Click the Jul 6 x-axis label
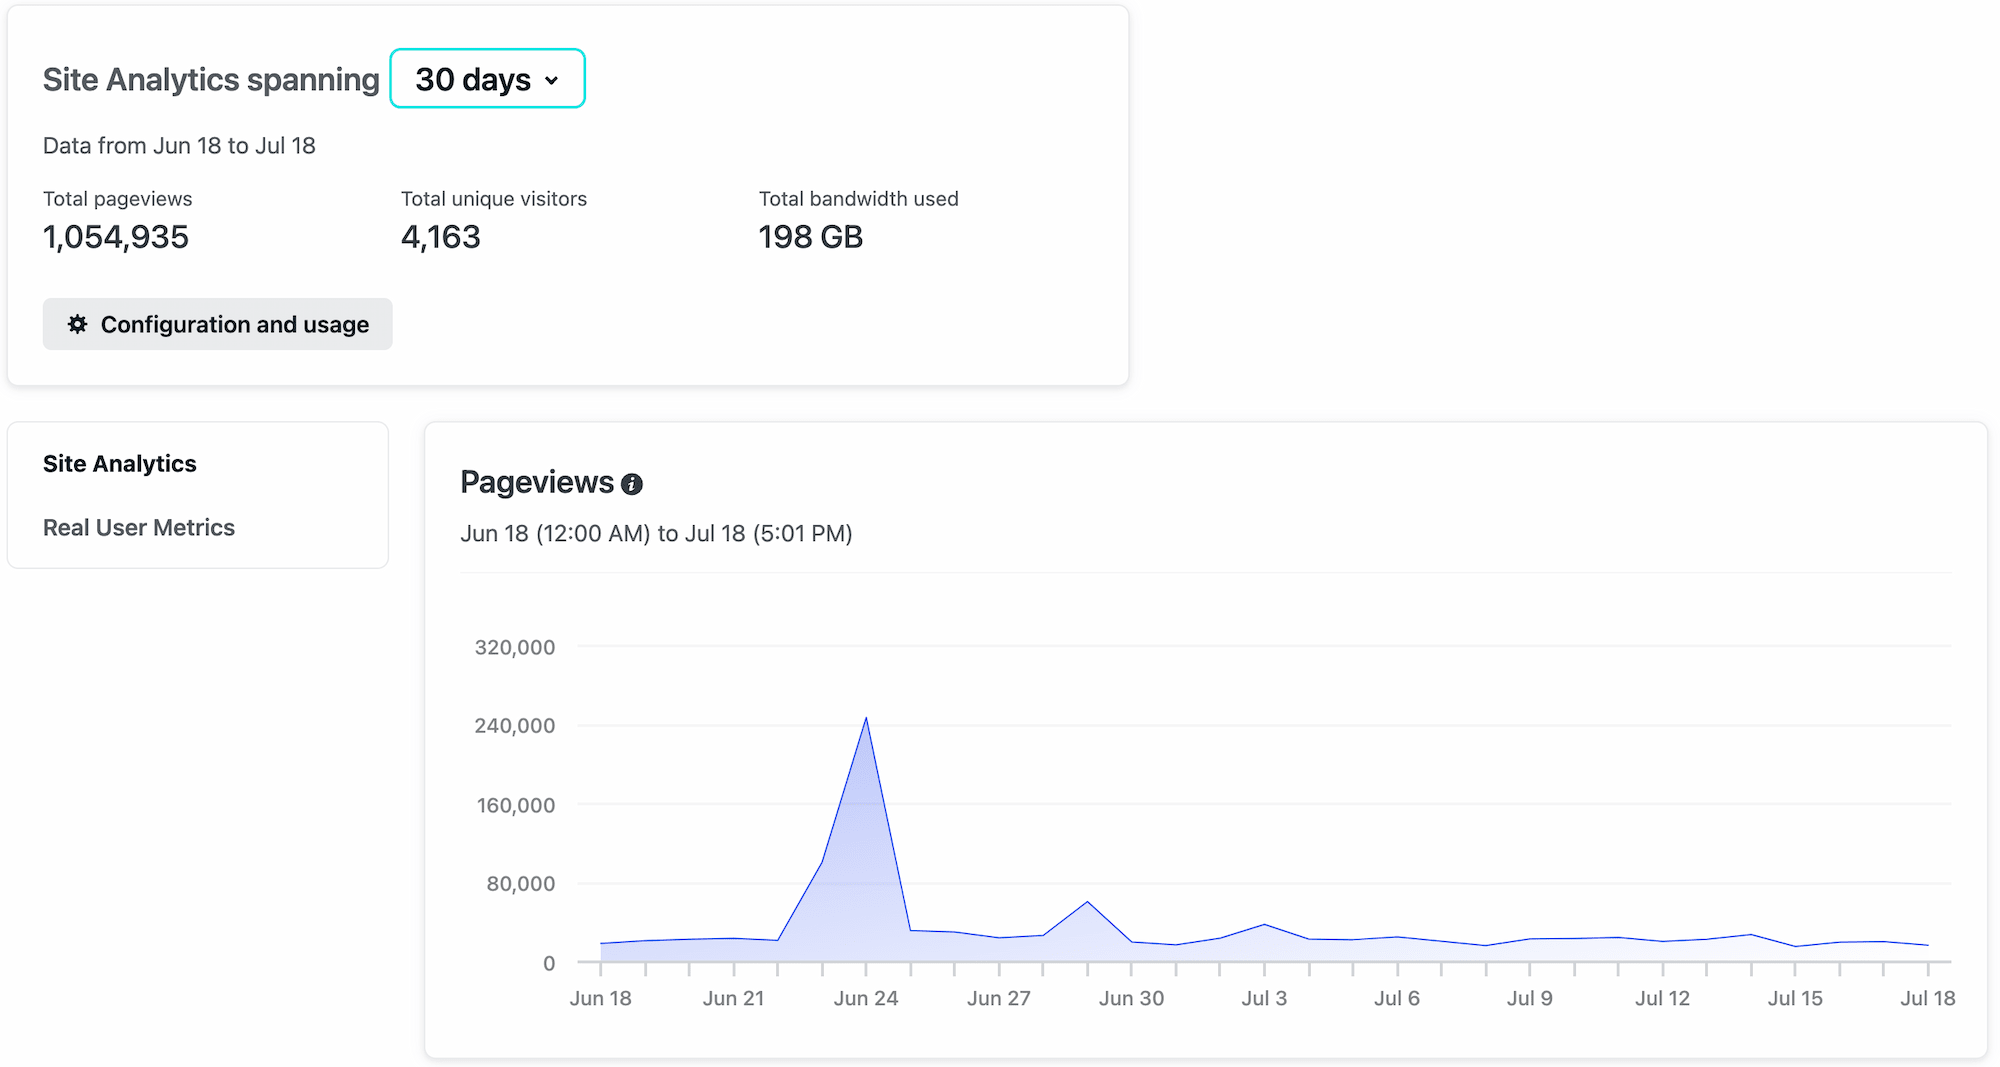 click(x=1397, y=998)
